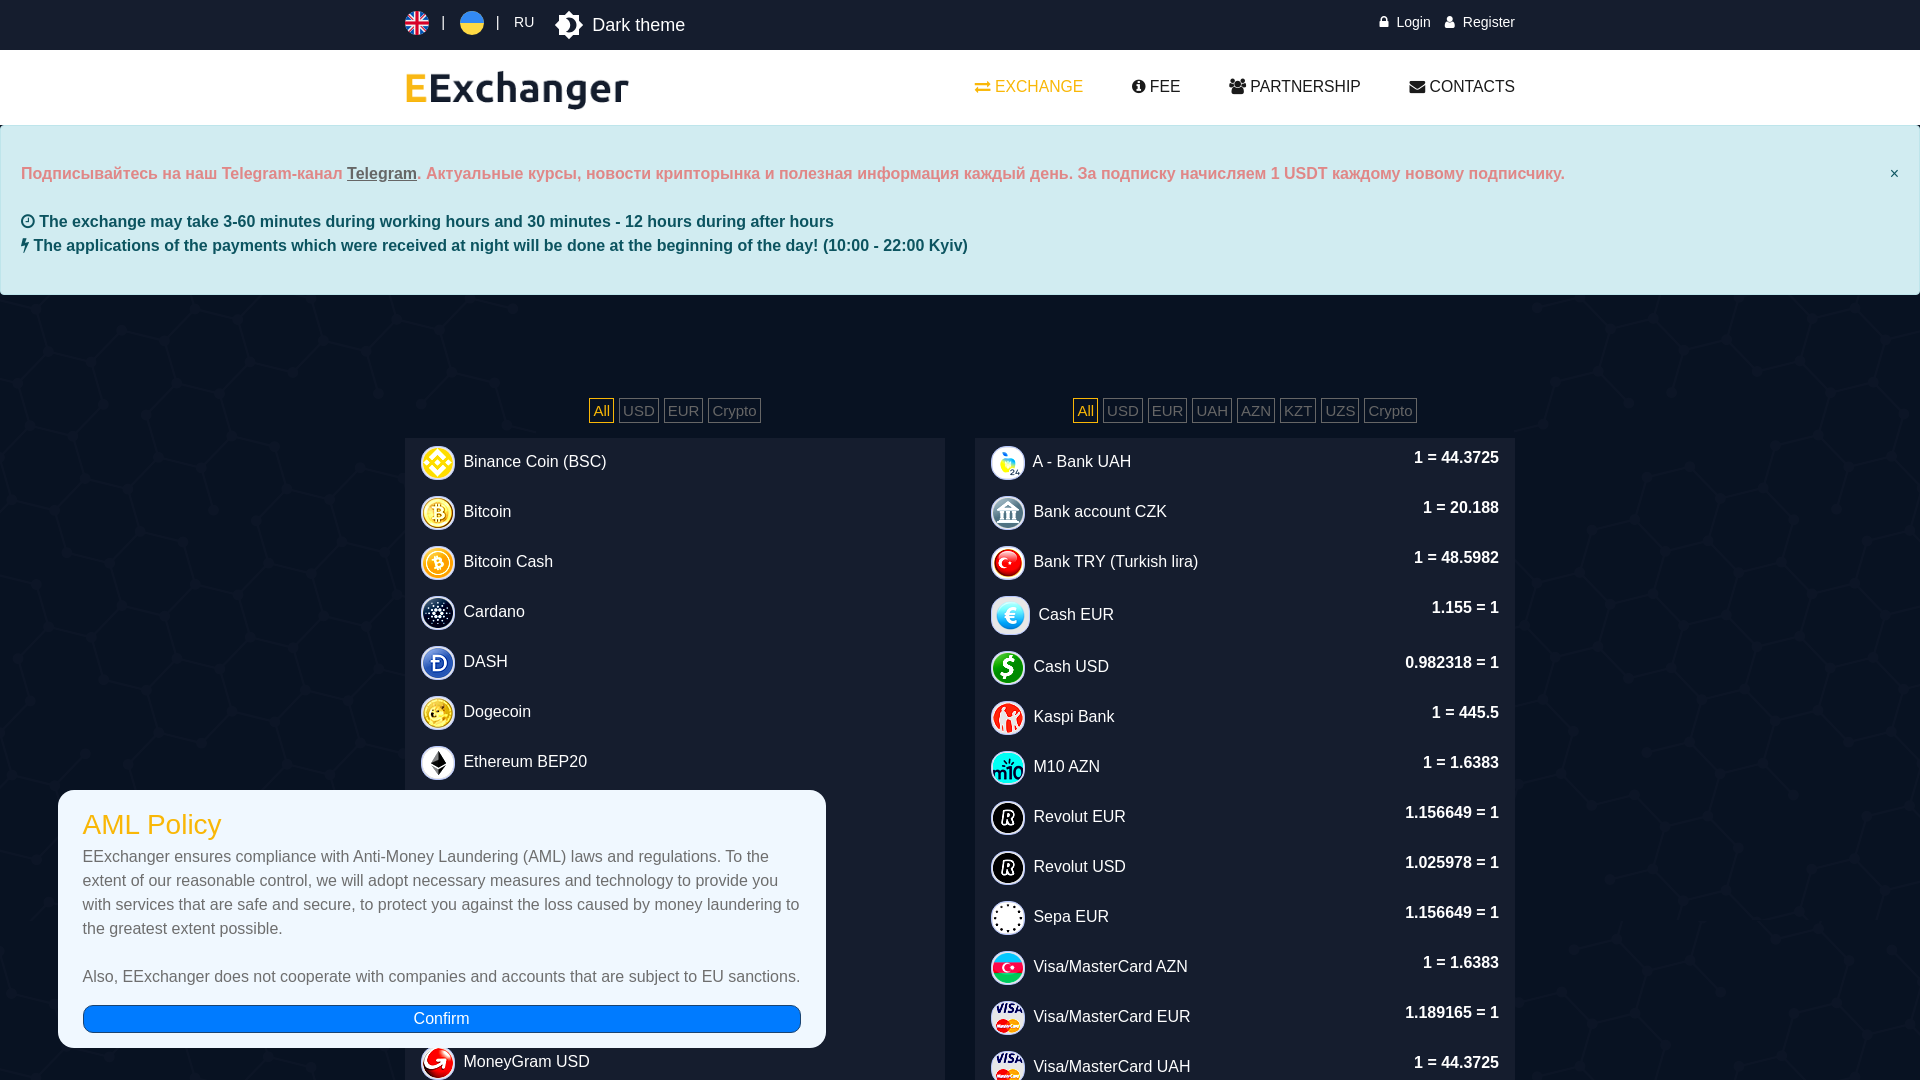The width and height of the screenshot is (1920, 1080).
Task: Click the Bitcoin icon
Action: tap(438, 513)
